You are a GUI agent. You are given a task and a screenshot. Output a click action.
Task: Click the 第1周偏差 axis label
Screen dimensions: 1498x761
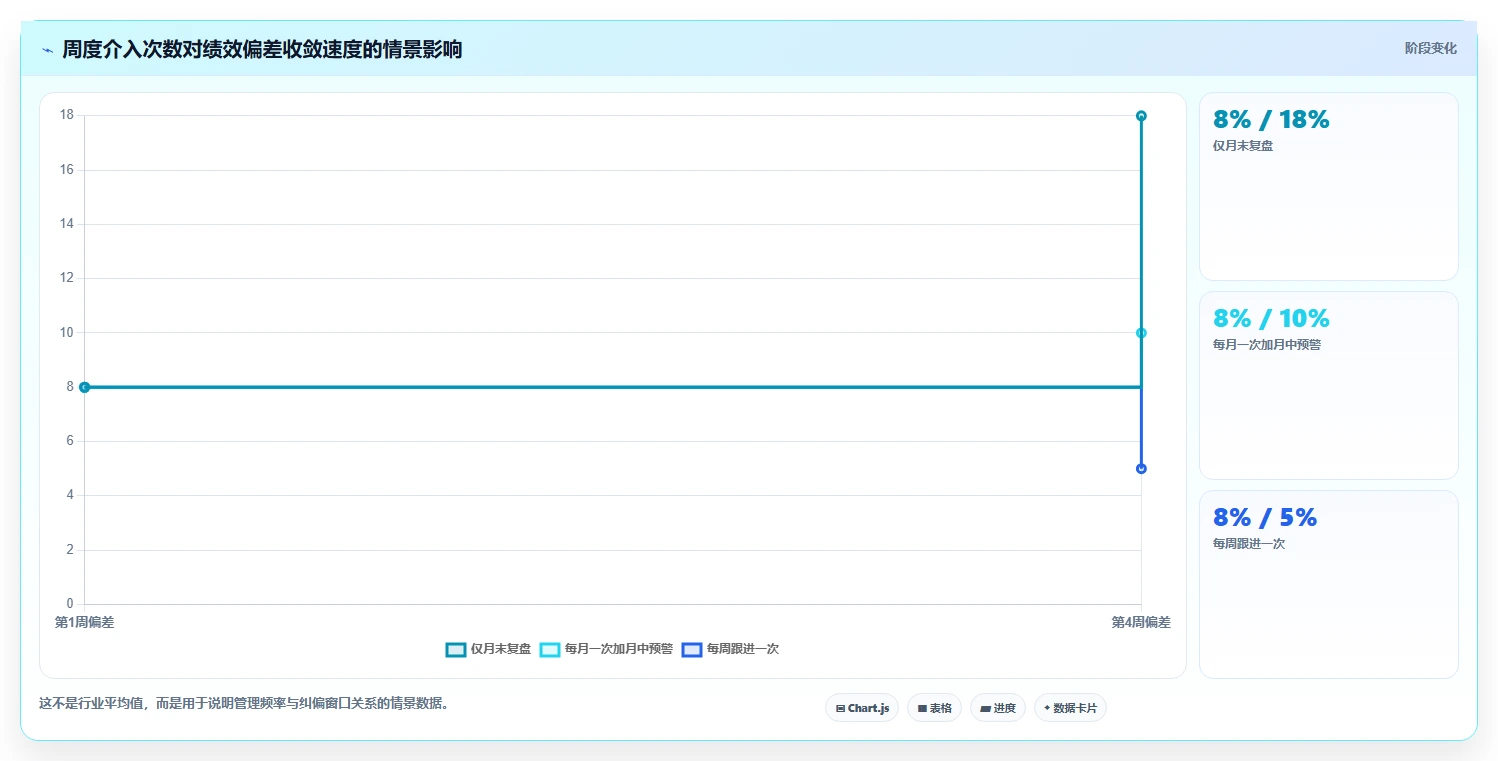(85, 622)
